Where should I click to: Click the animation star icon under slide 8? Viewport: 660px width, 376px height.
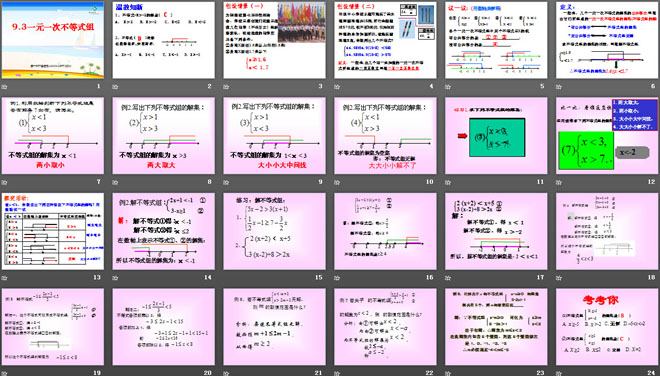coord(115,182)
